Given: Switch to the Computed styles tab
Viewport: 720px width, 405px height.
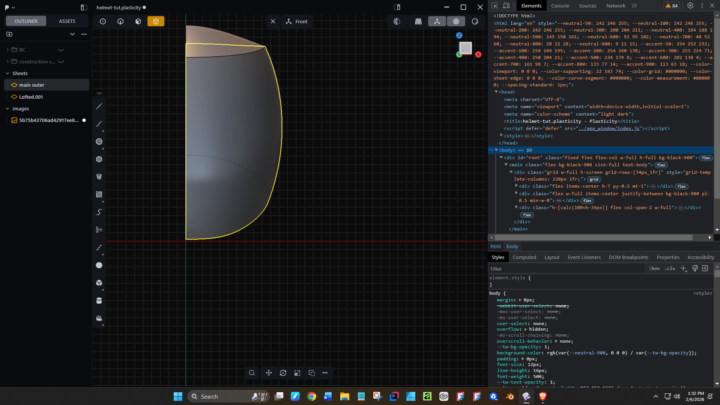Looking at the screenshot, I should pos(524,257).
